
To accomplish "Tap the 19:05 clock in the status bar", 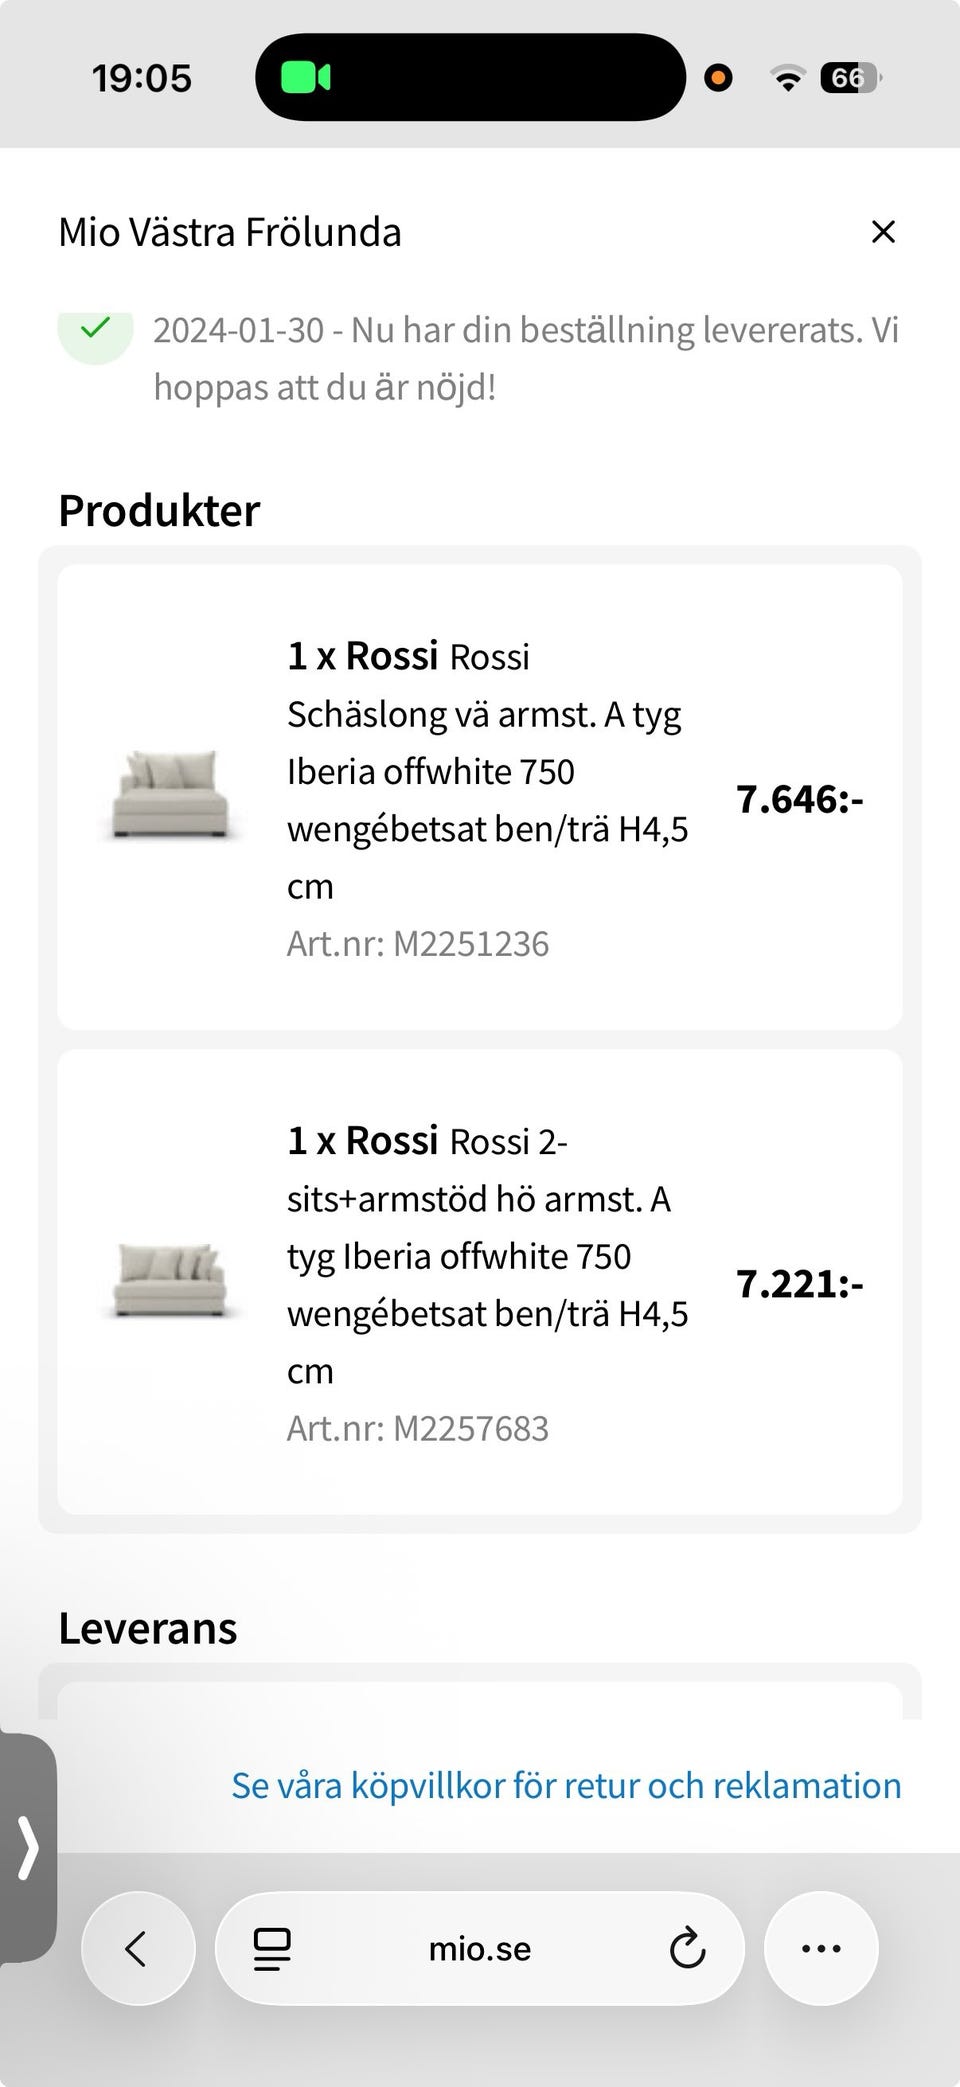I will [x=140, y=77].
